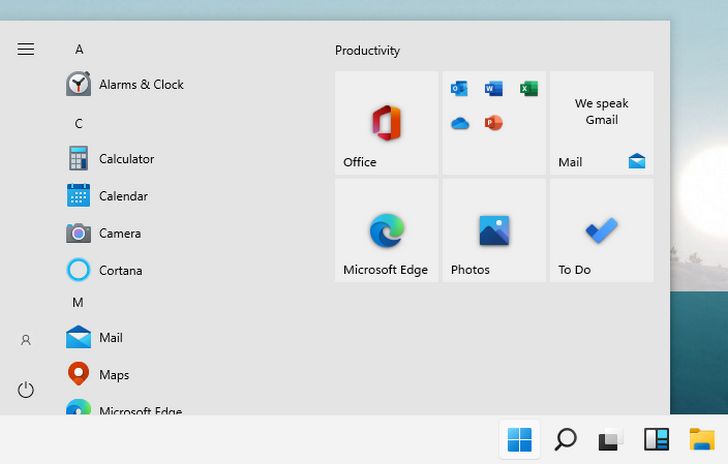Open Cortana from app list
The image size is (728, 464).
coord(104,270)
